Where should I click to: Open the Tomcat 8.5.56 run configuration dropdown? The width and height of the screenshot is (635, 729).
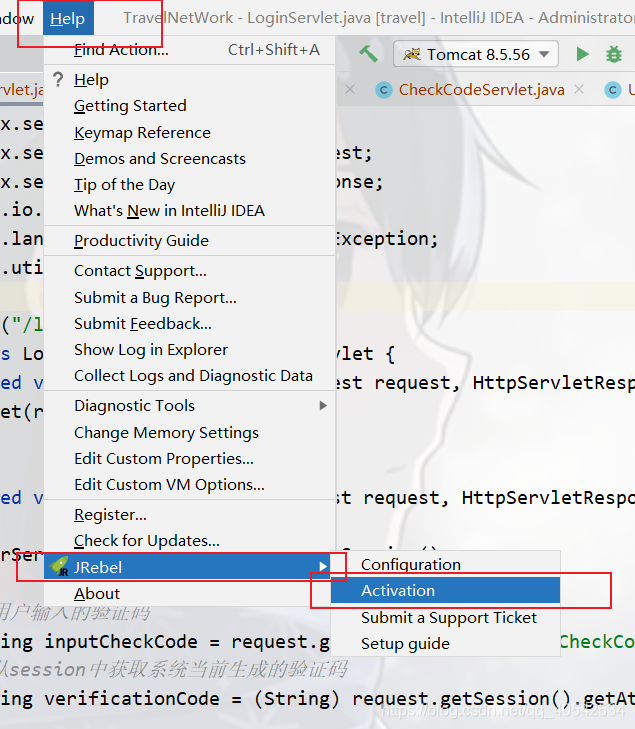coord(476,54)
